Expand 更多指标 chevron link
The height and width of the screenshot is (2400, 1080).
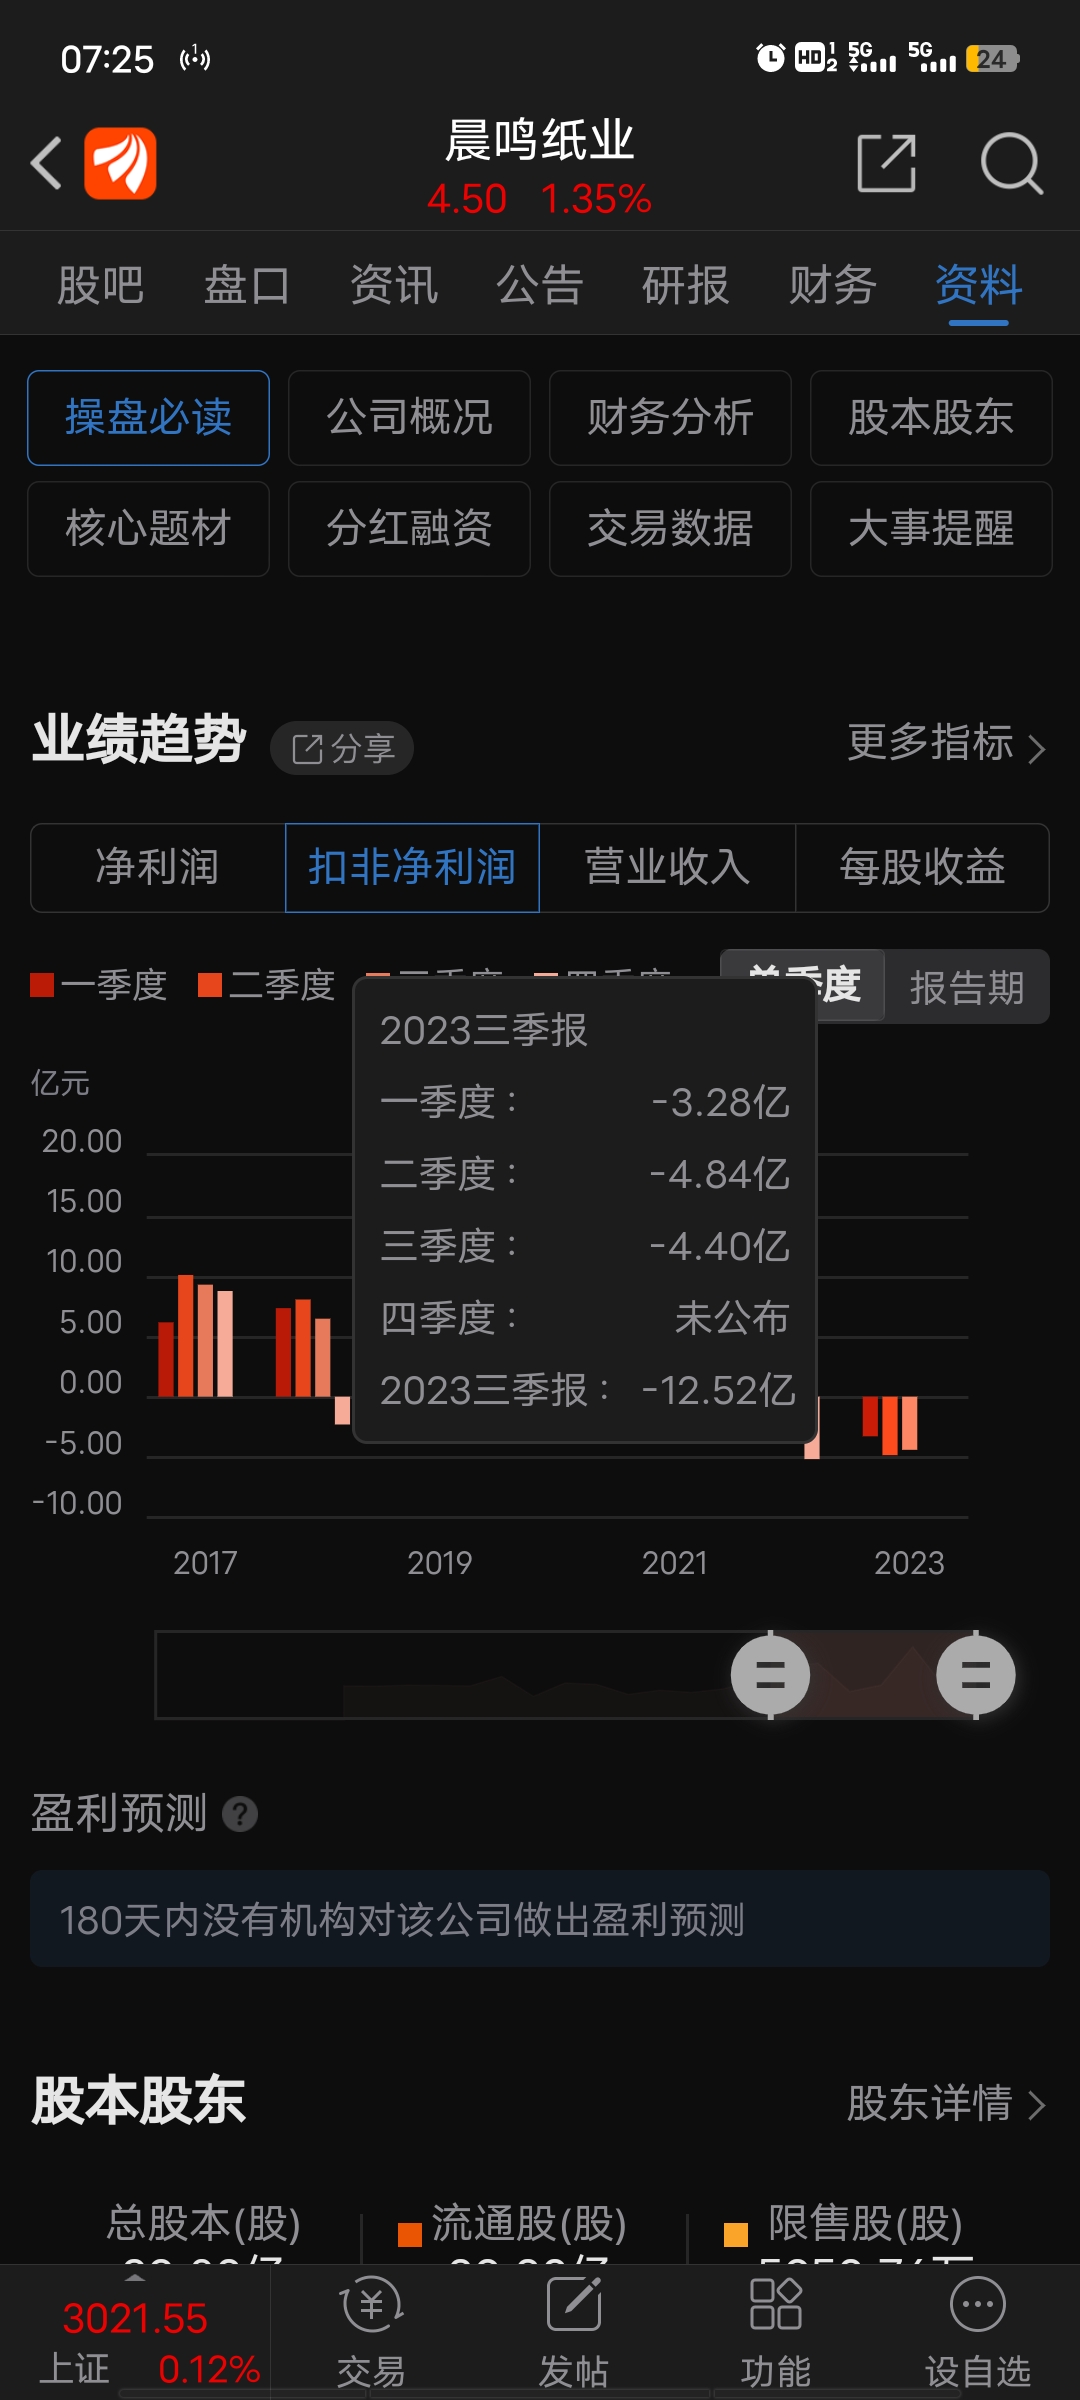(946, 744)
